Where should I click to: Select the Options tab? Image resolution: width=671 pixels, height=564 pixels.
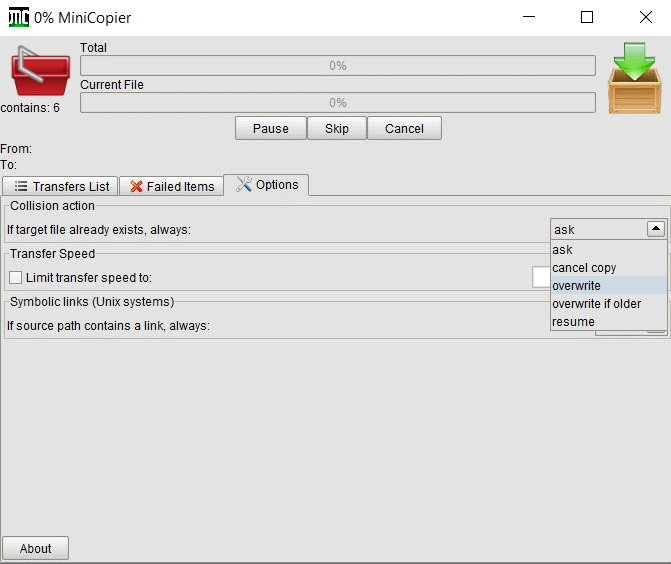pyautogui.click(x=266, y=185)
